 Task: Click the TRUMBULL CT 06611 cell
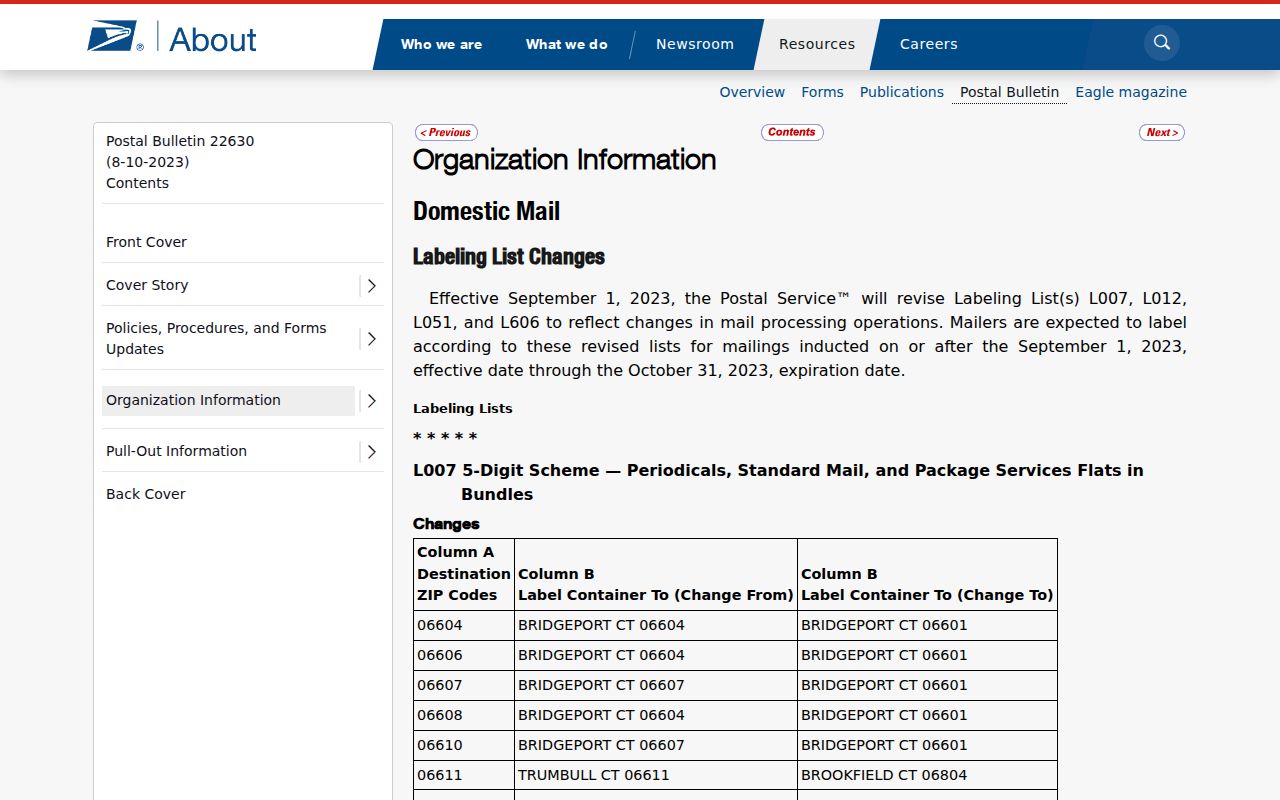pos(656,776)
